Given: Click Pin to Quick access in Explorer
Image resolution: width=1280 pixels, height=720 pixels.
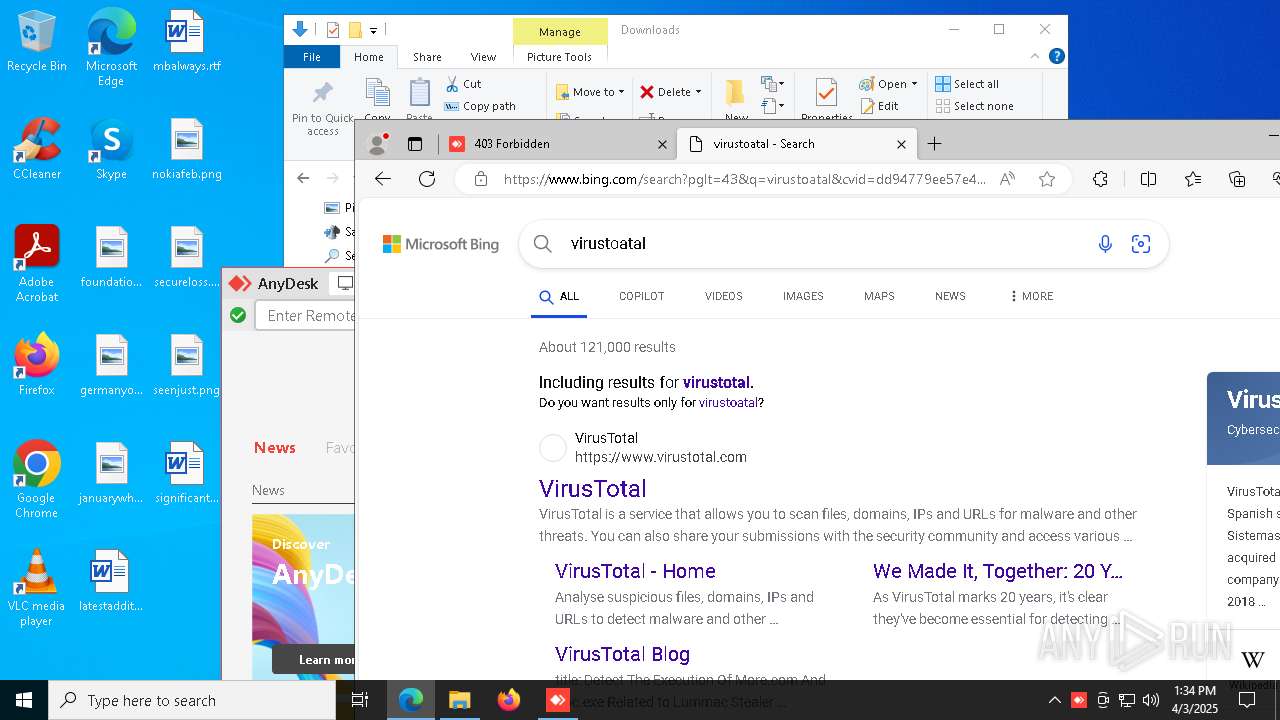Looking at the screenshot, I should (322, 110).
